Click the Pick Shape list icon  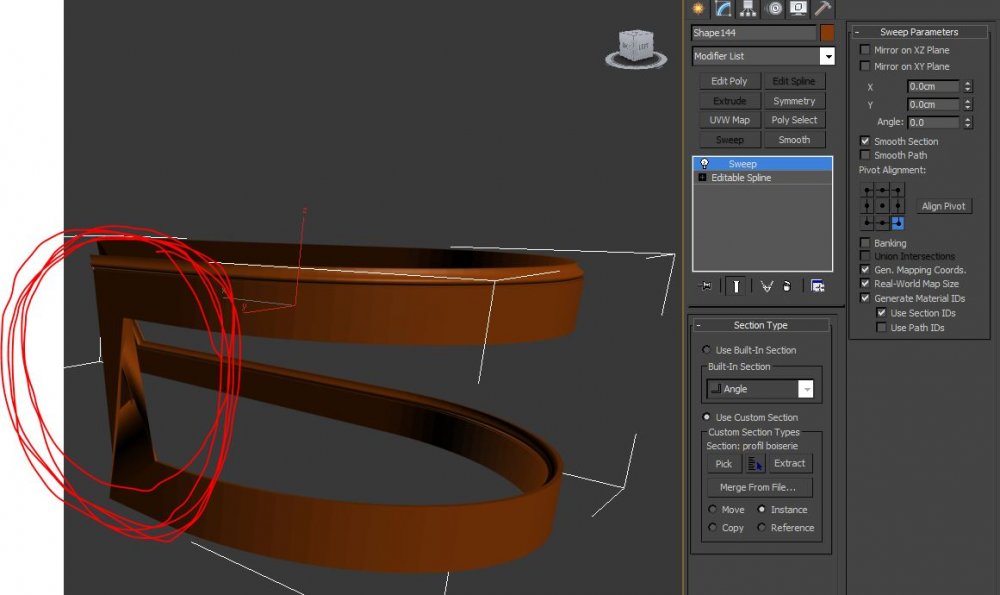click(x=755, y=464)
